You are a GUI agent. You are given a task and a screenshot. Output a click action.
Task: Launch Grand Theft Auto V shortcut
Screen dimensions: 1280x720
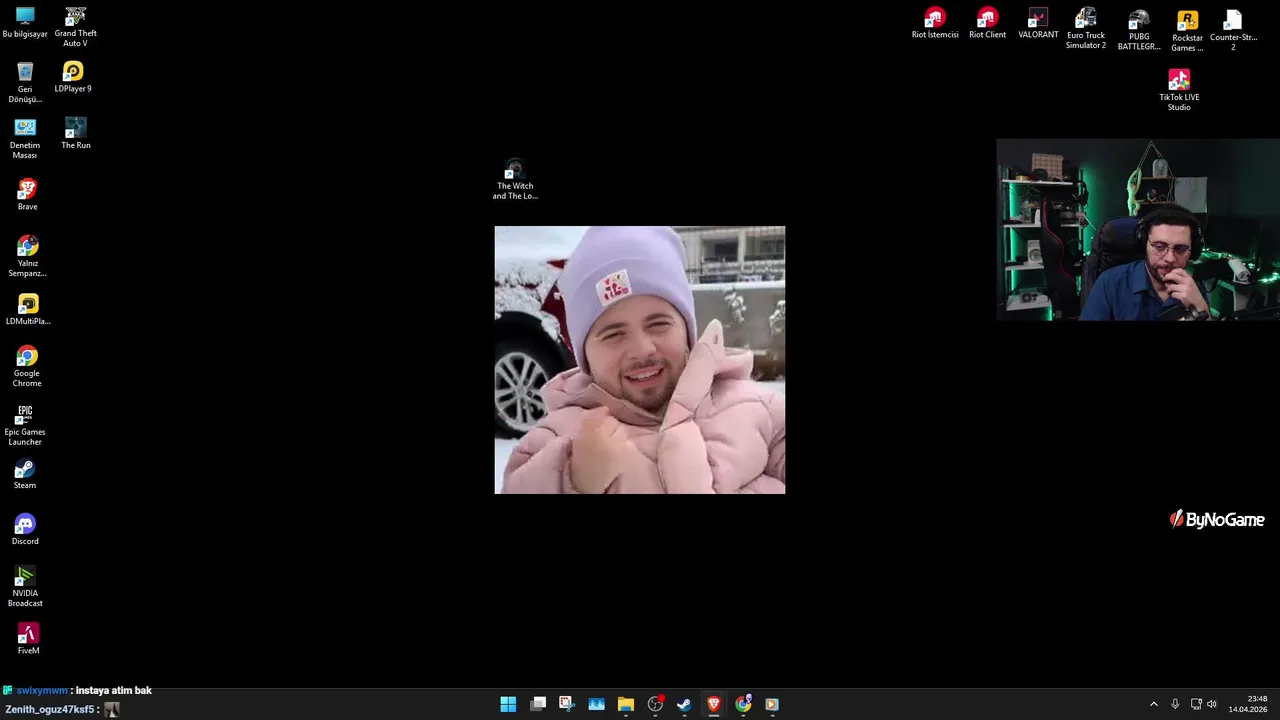(x=75, y=27)
